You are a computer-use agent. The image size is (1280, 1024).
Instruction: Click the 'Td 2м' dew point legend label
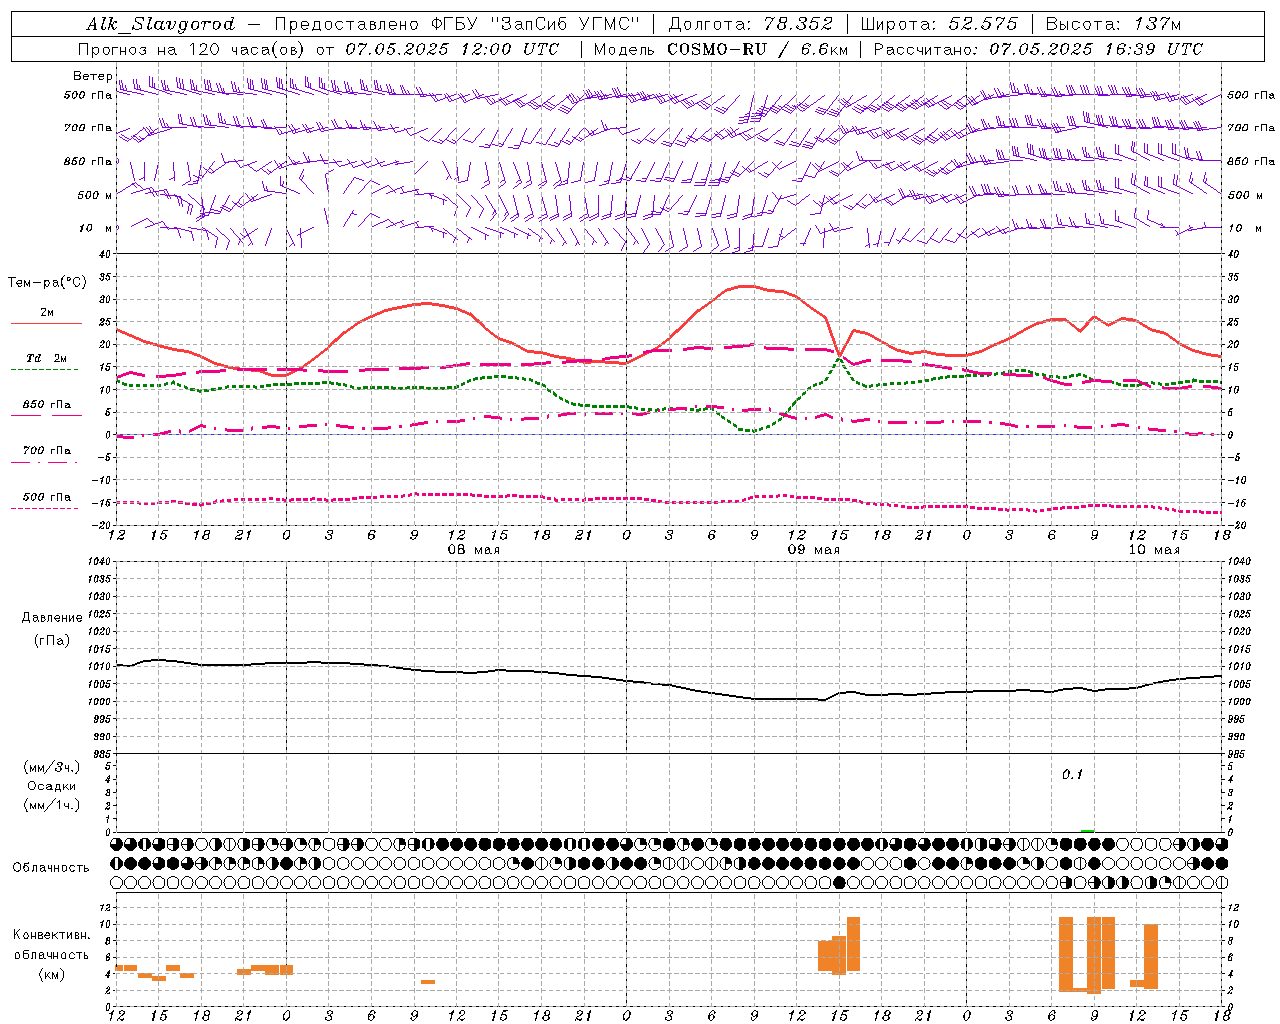coord(47,358)
